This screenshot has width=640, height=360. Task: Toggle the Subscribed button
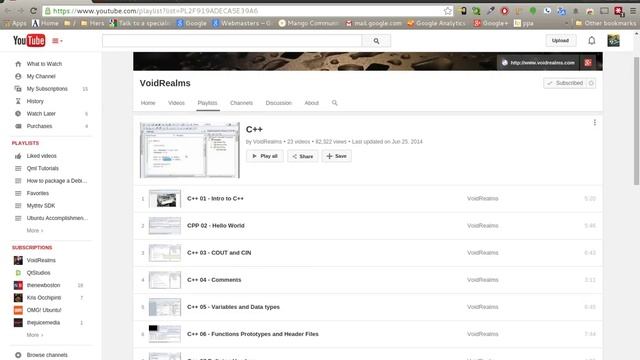click(565, 83)
